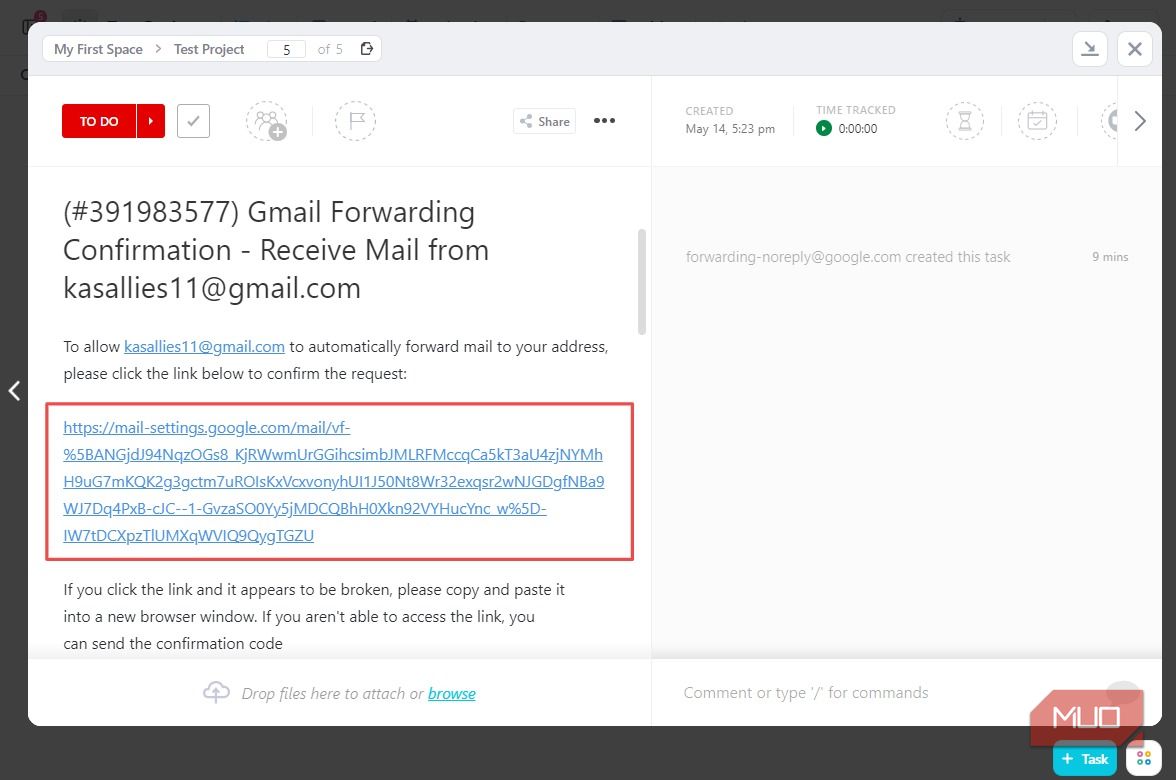Edit the task number field showing 5
Image resolution: width=1176 pixels, height=780 pixels.
point(286,50)
